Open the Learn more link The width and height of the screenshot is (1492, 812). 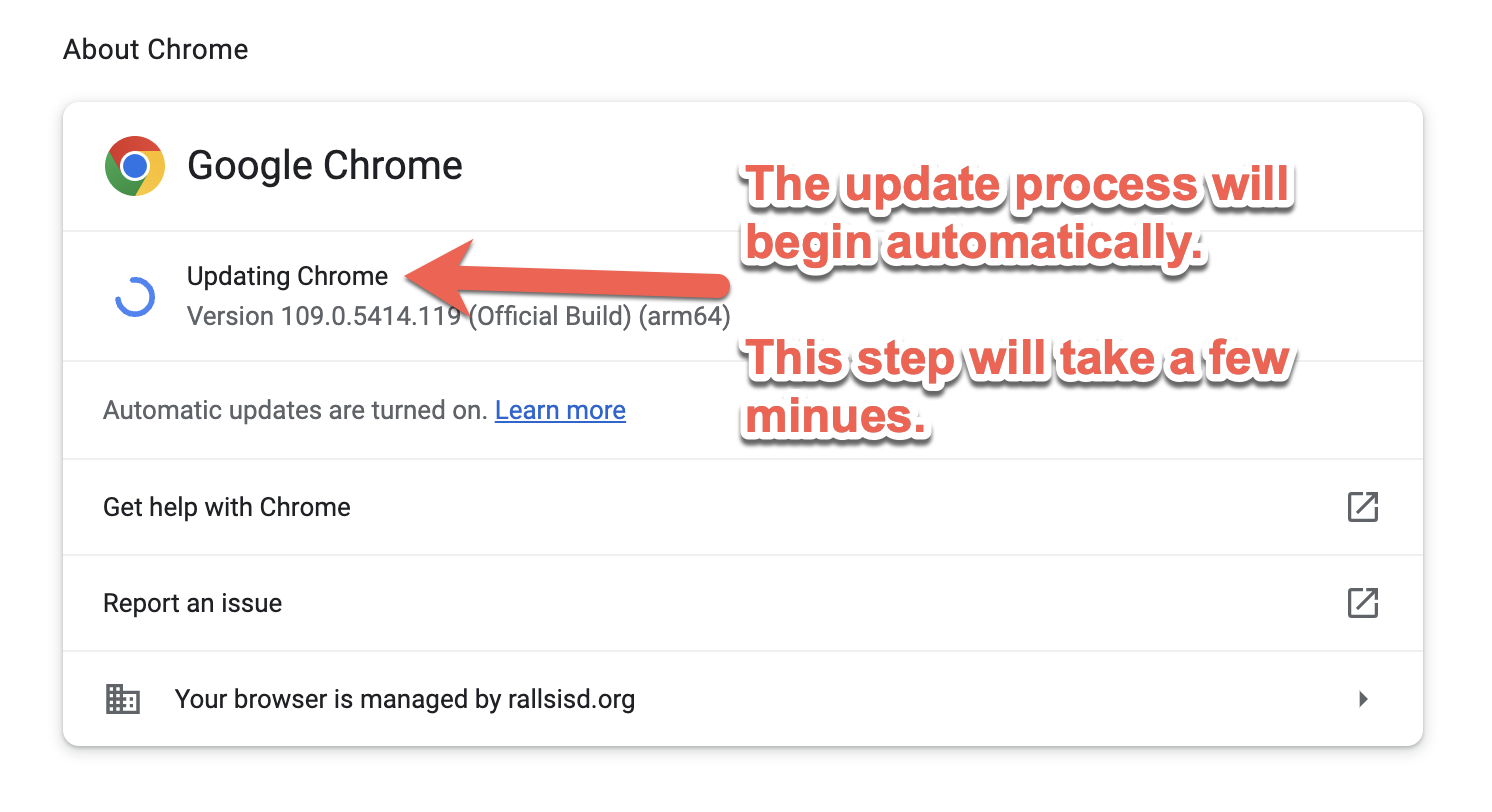tap(560, 410)
